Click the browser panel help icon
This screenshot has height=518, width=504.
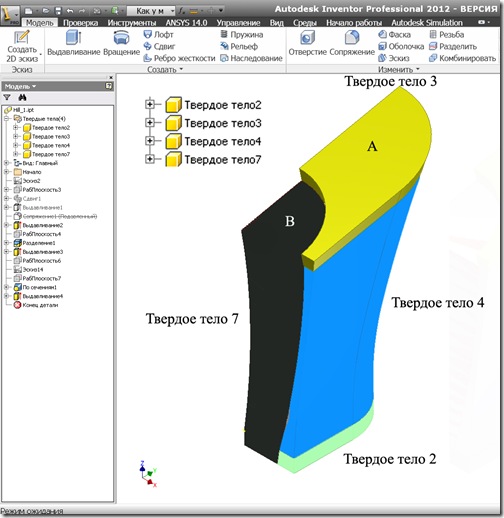[109, 86]
